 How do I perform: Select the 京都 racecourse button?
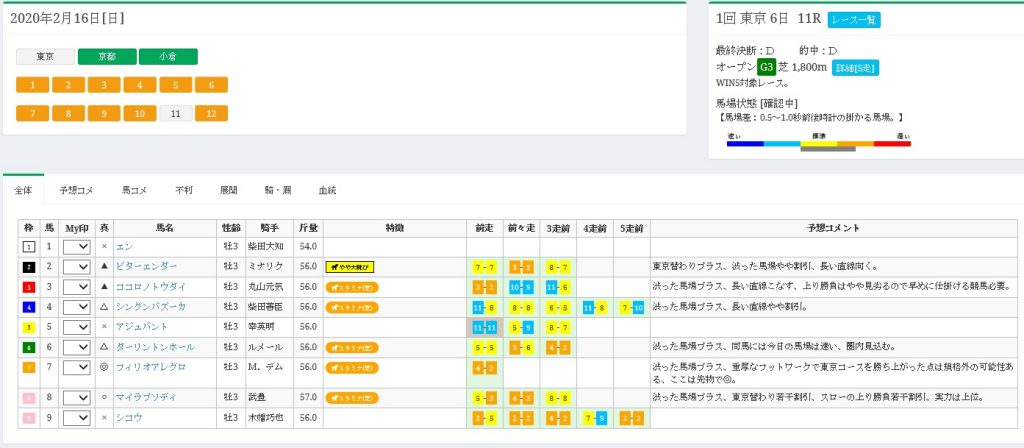pos(106,57)
